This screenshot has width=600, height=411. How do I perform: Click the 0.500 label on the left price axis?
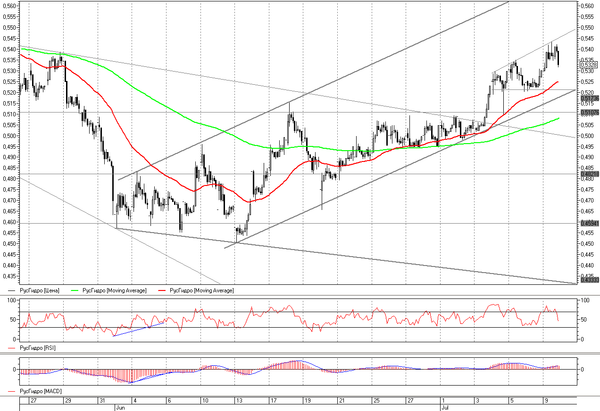(9, 136)
